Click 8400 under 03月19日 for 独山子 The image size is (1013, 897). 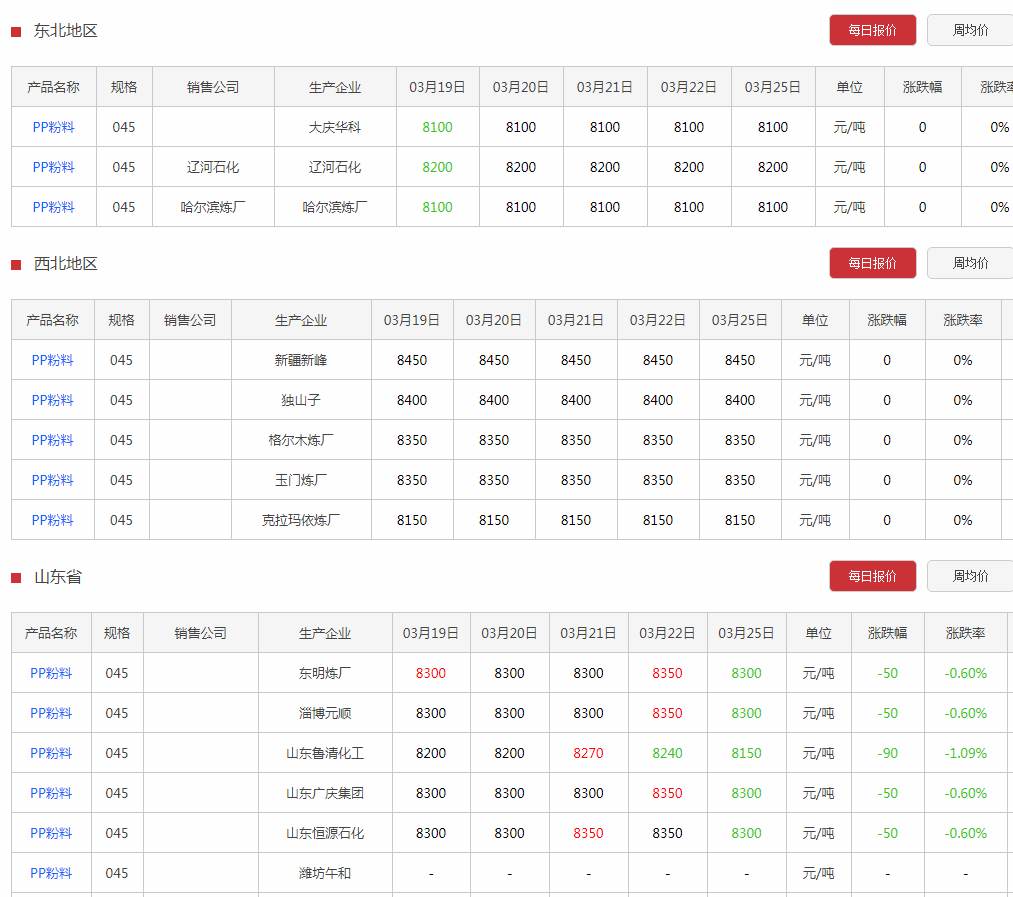coord(412,400)
